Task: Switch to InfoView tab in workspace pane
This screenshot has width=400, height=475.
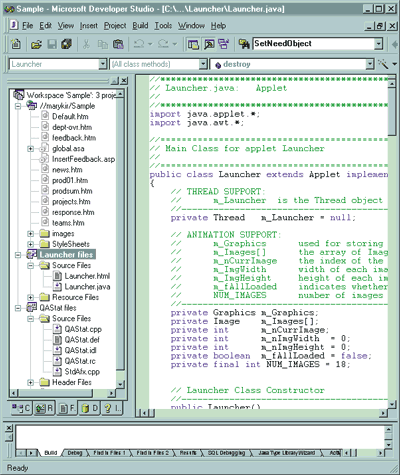Action: click(x=112, y=408)
